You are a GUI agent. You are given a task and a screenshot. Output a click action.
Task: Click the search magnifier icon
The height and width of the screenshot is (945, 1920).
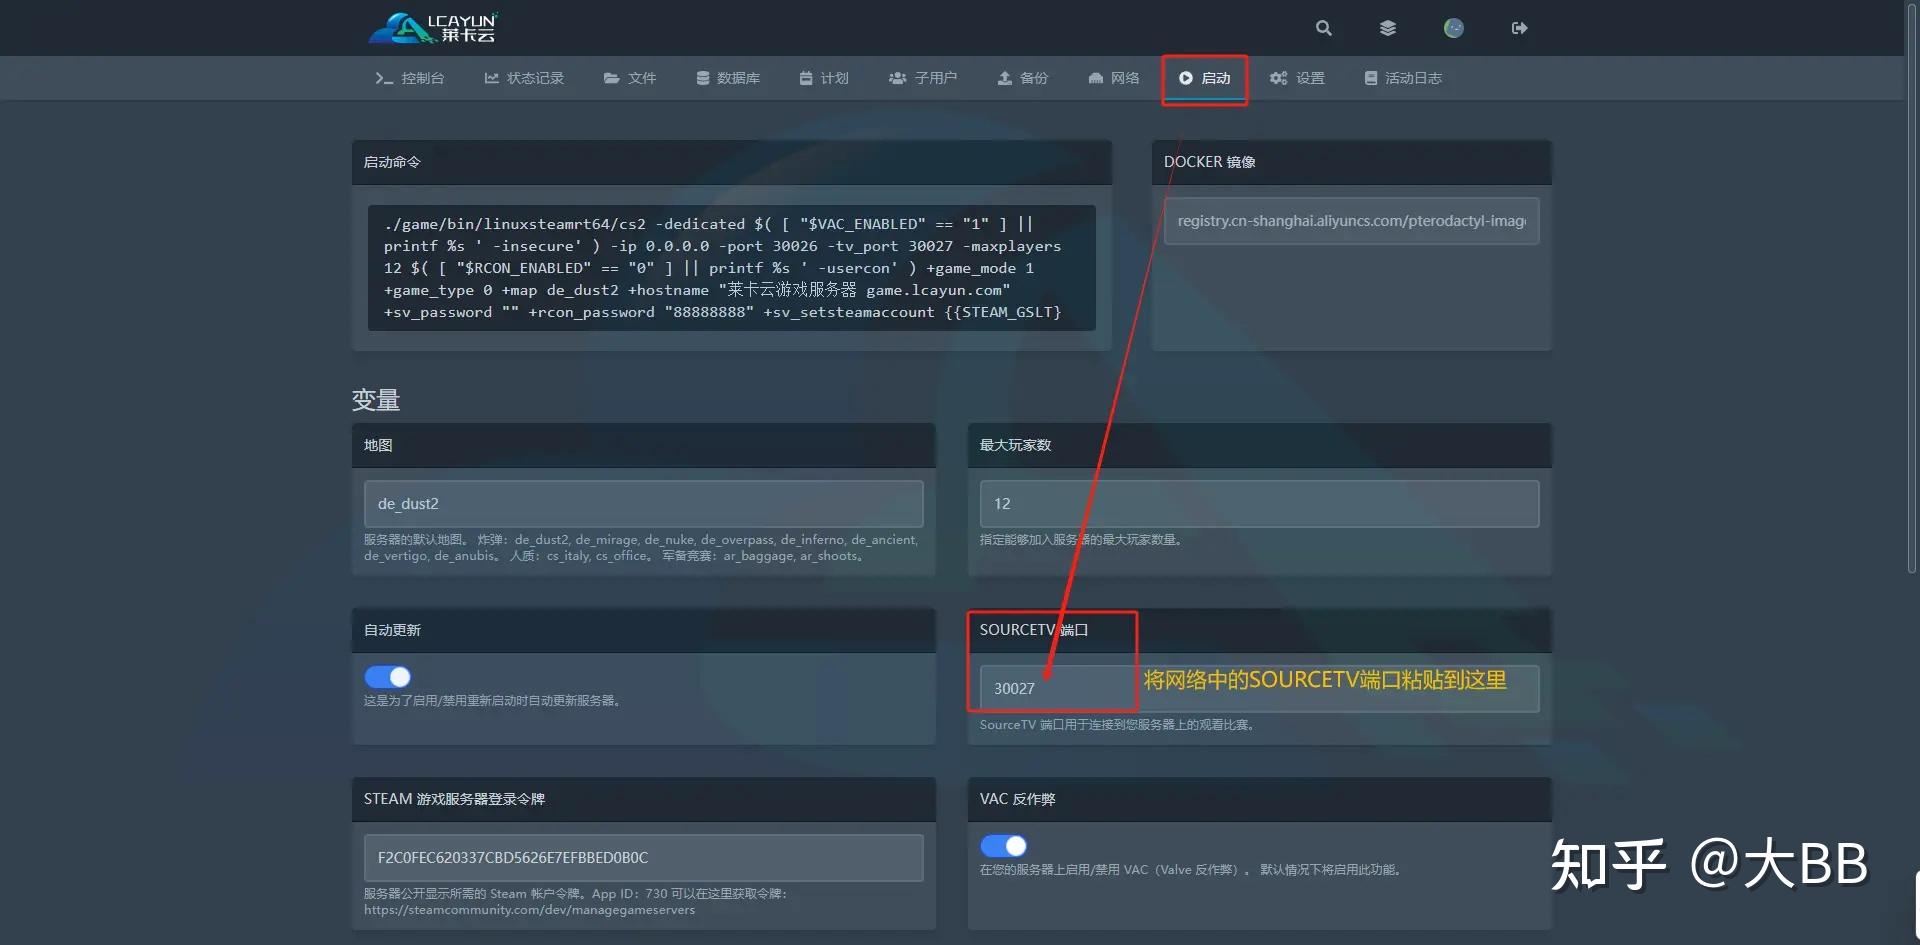pos(1323,28)
